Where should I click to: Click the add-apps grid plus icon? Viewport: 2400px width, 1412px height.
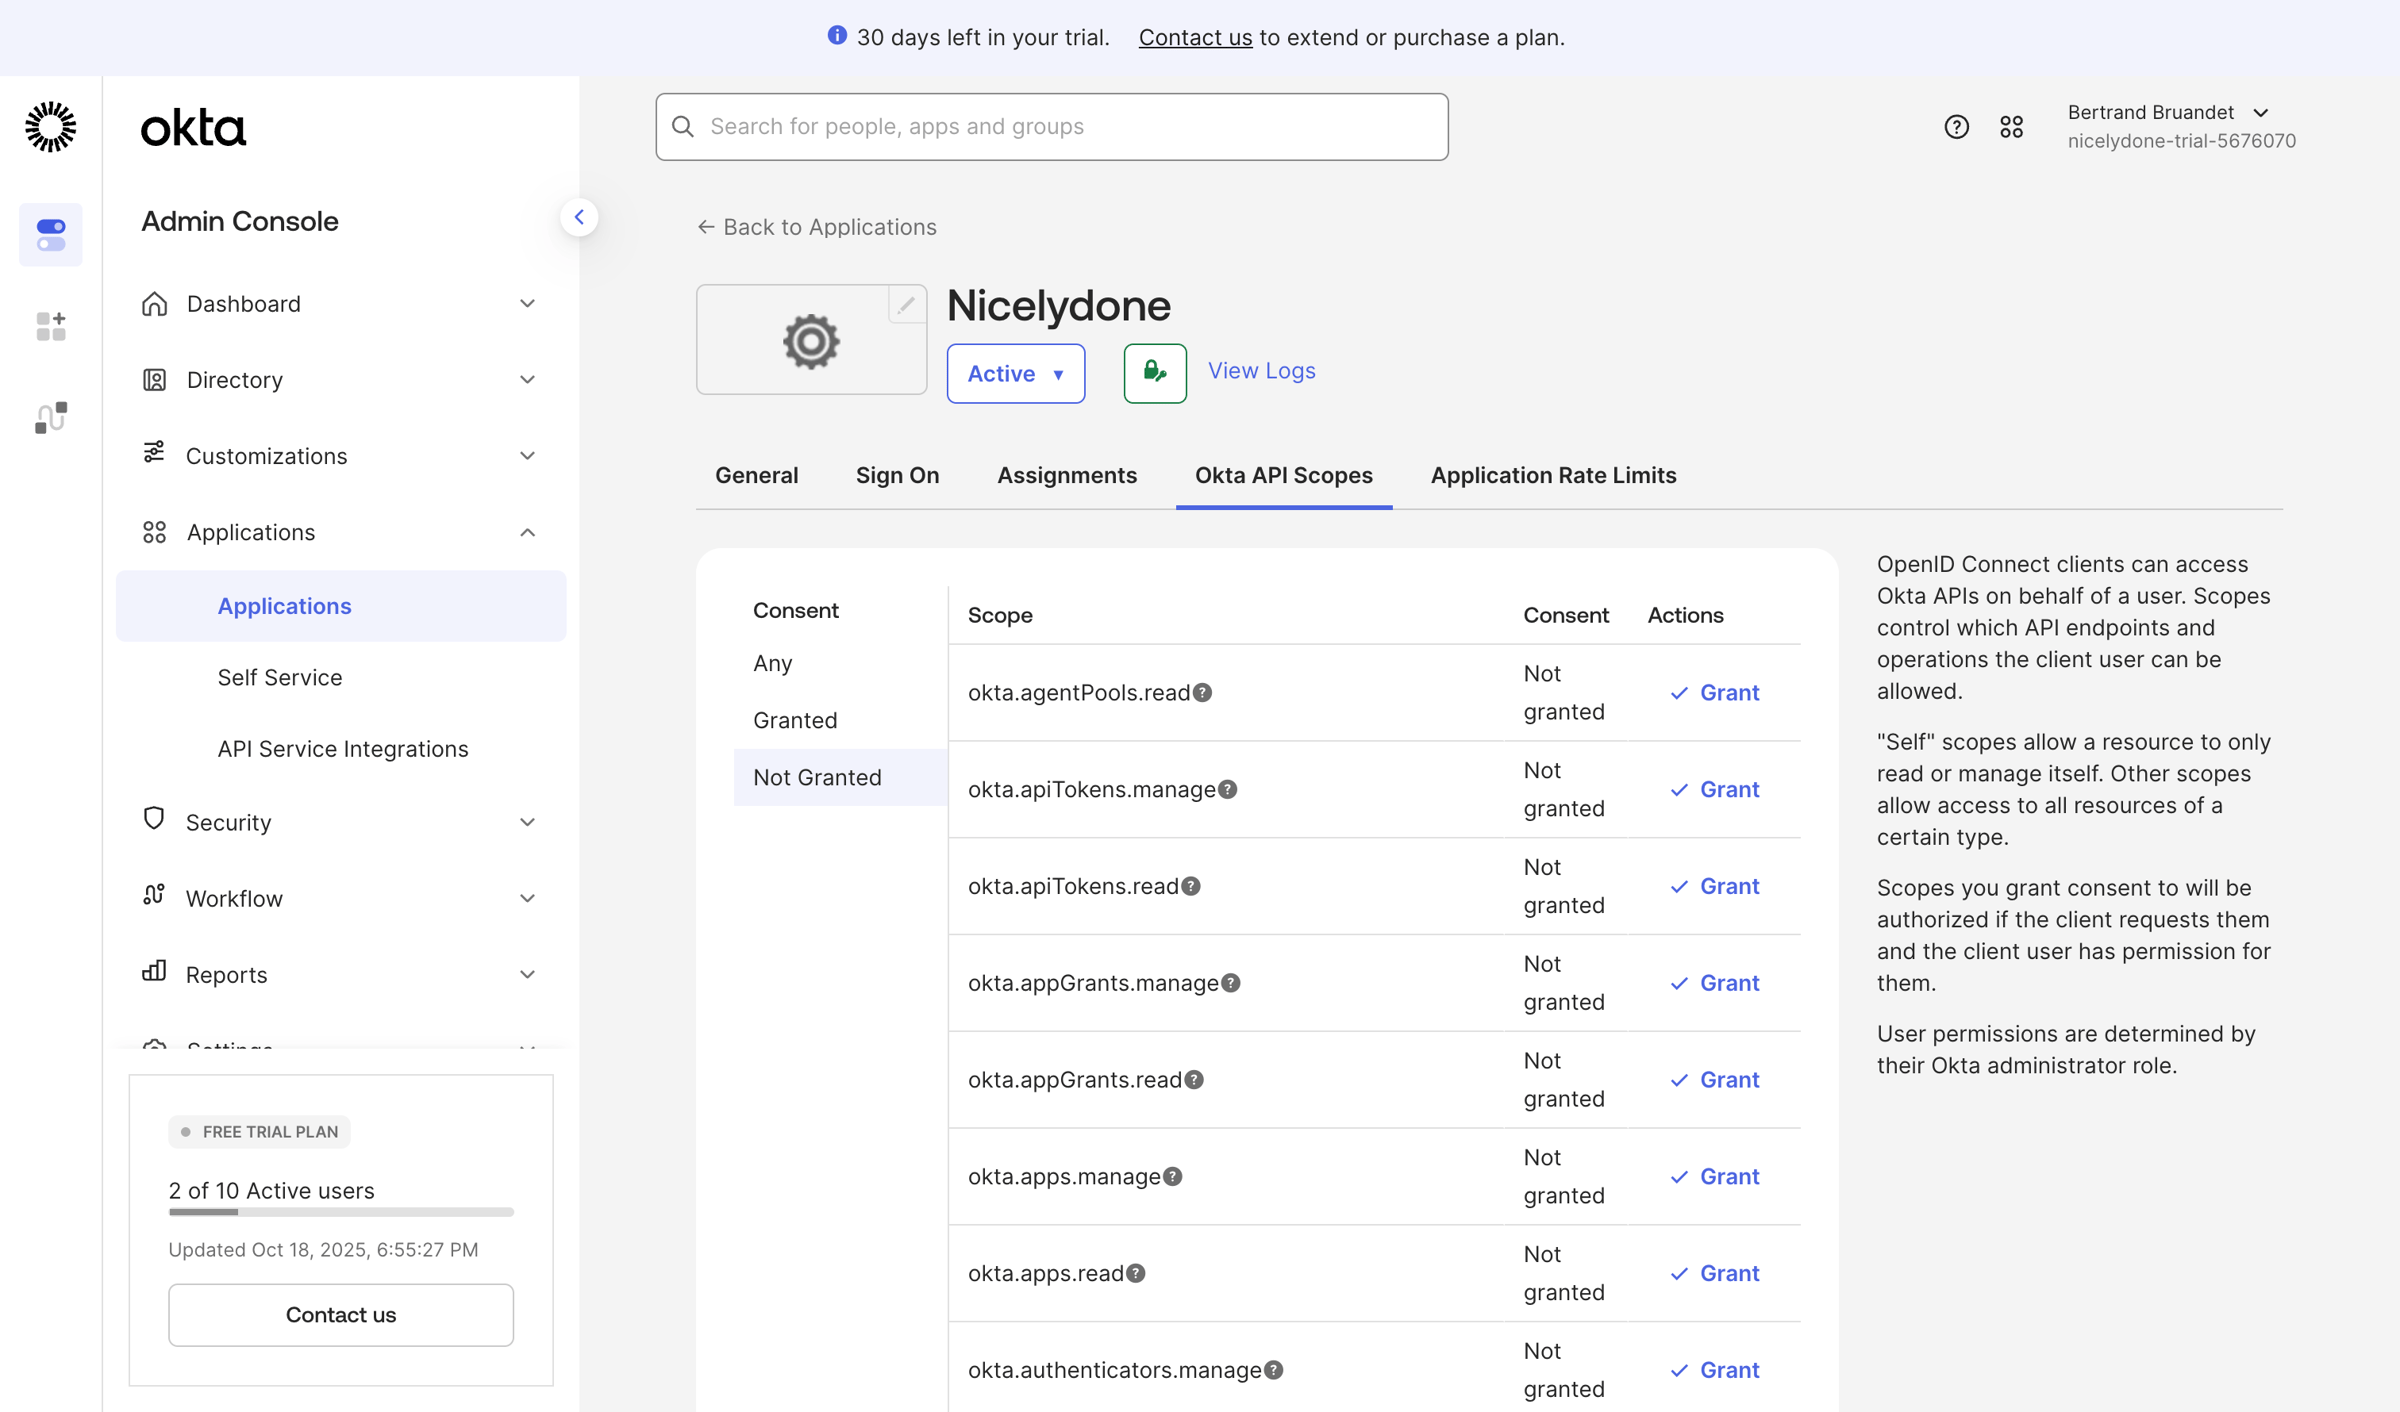[50, 326]
